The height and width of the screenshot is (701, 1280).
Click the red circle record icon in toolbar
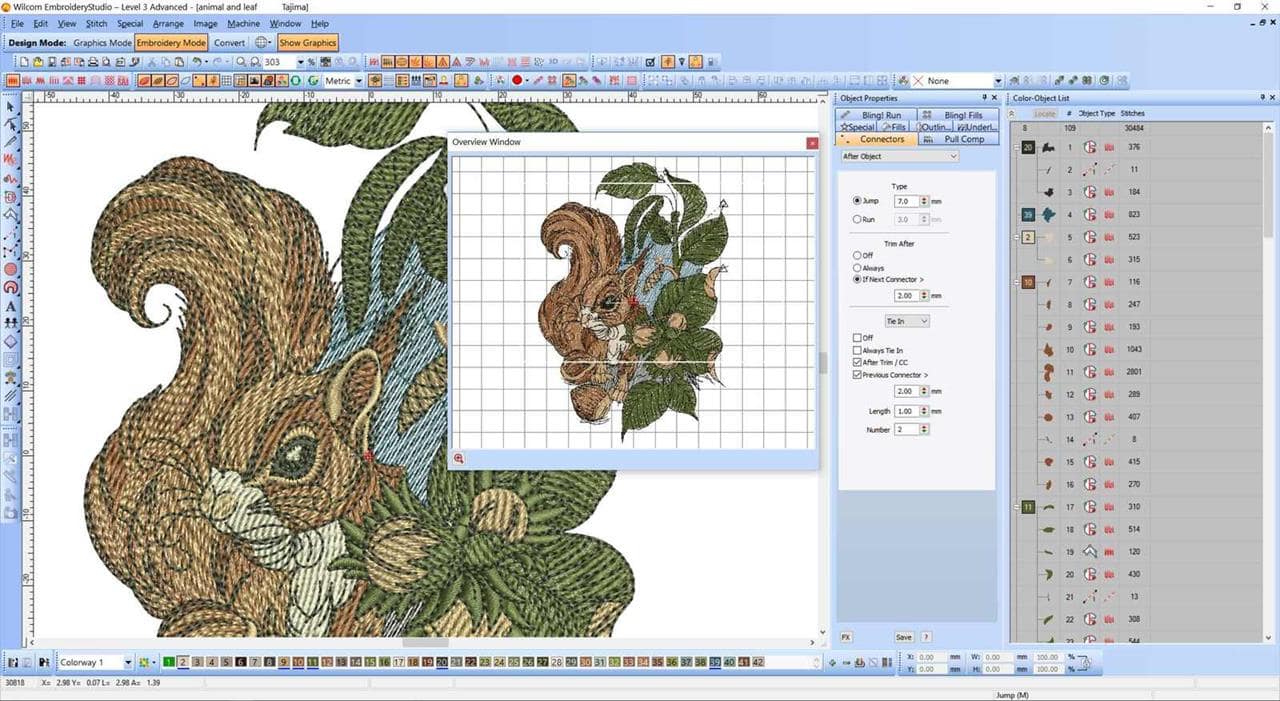[x=517, y=80]
